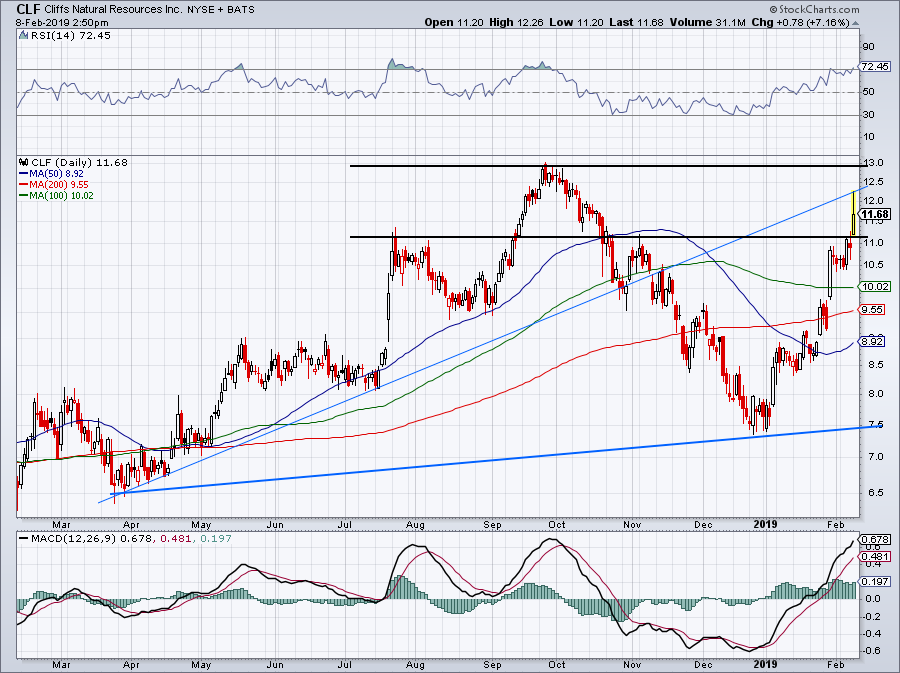
Task: Click the 12.5 price axis label
Action: (x=872, y=182)
